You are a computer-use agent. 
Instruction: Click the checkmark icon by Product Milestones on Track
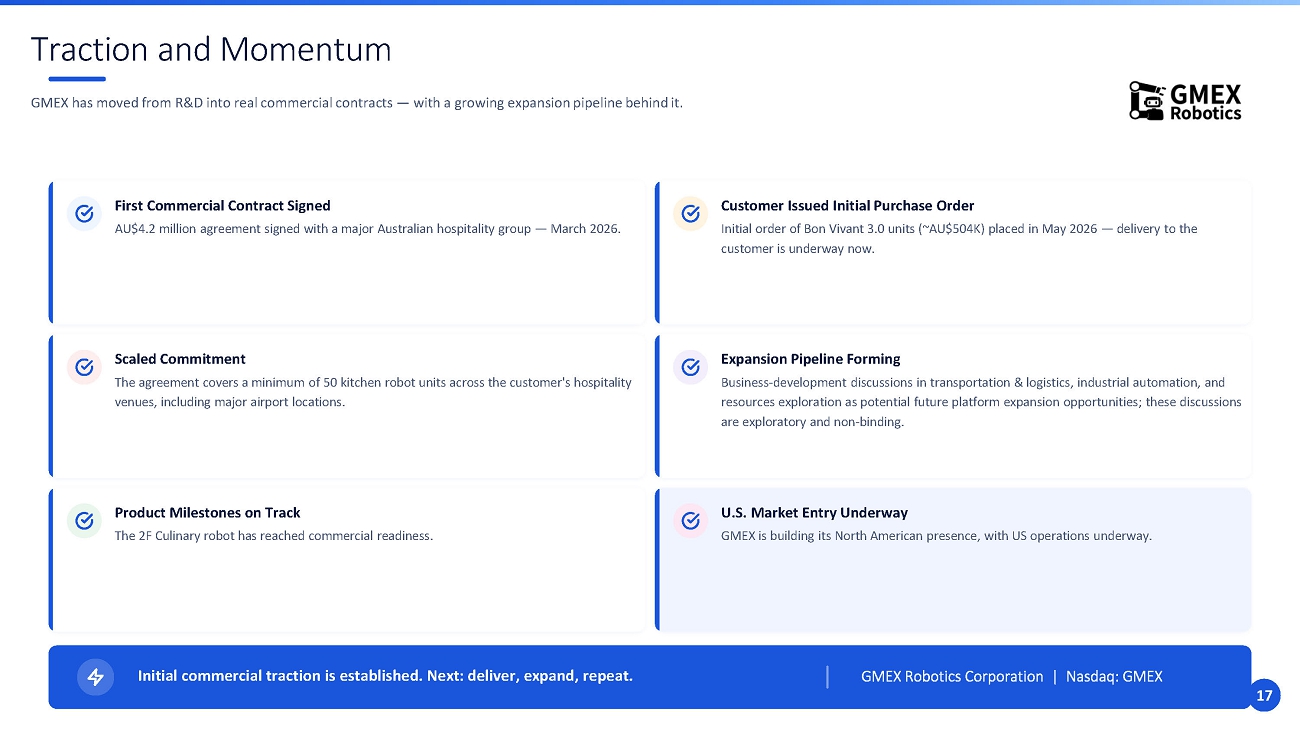pyautogui.click(x=85, y=520)
